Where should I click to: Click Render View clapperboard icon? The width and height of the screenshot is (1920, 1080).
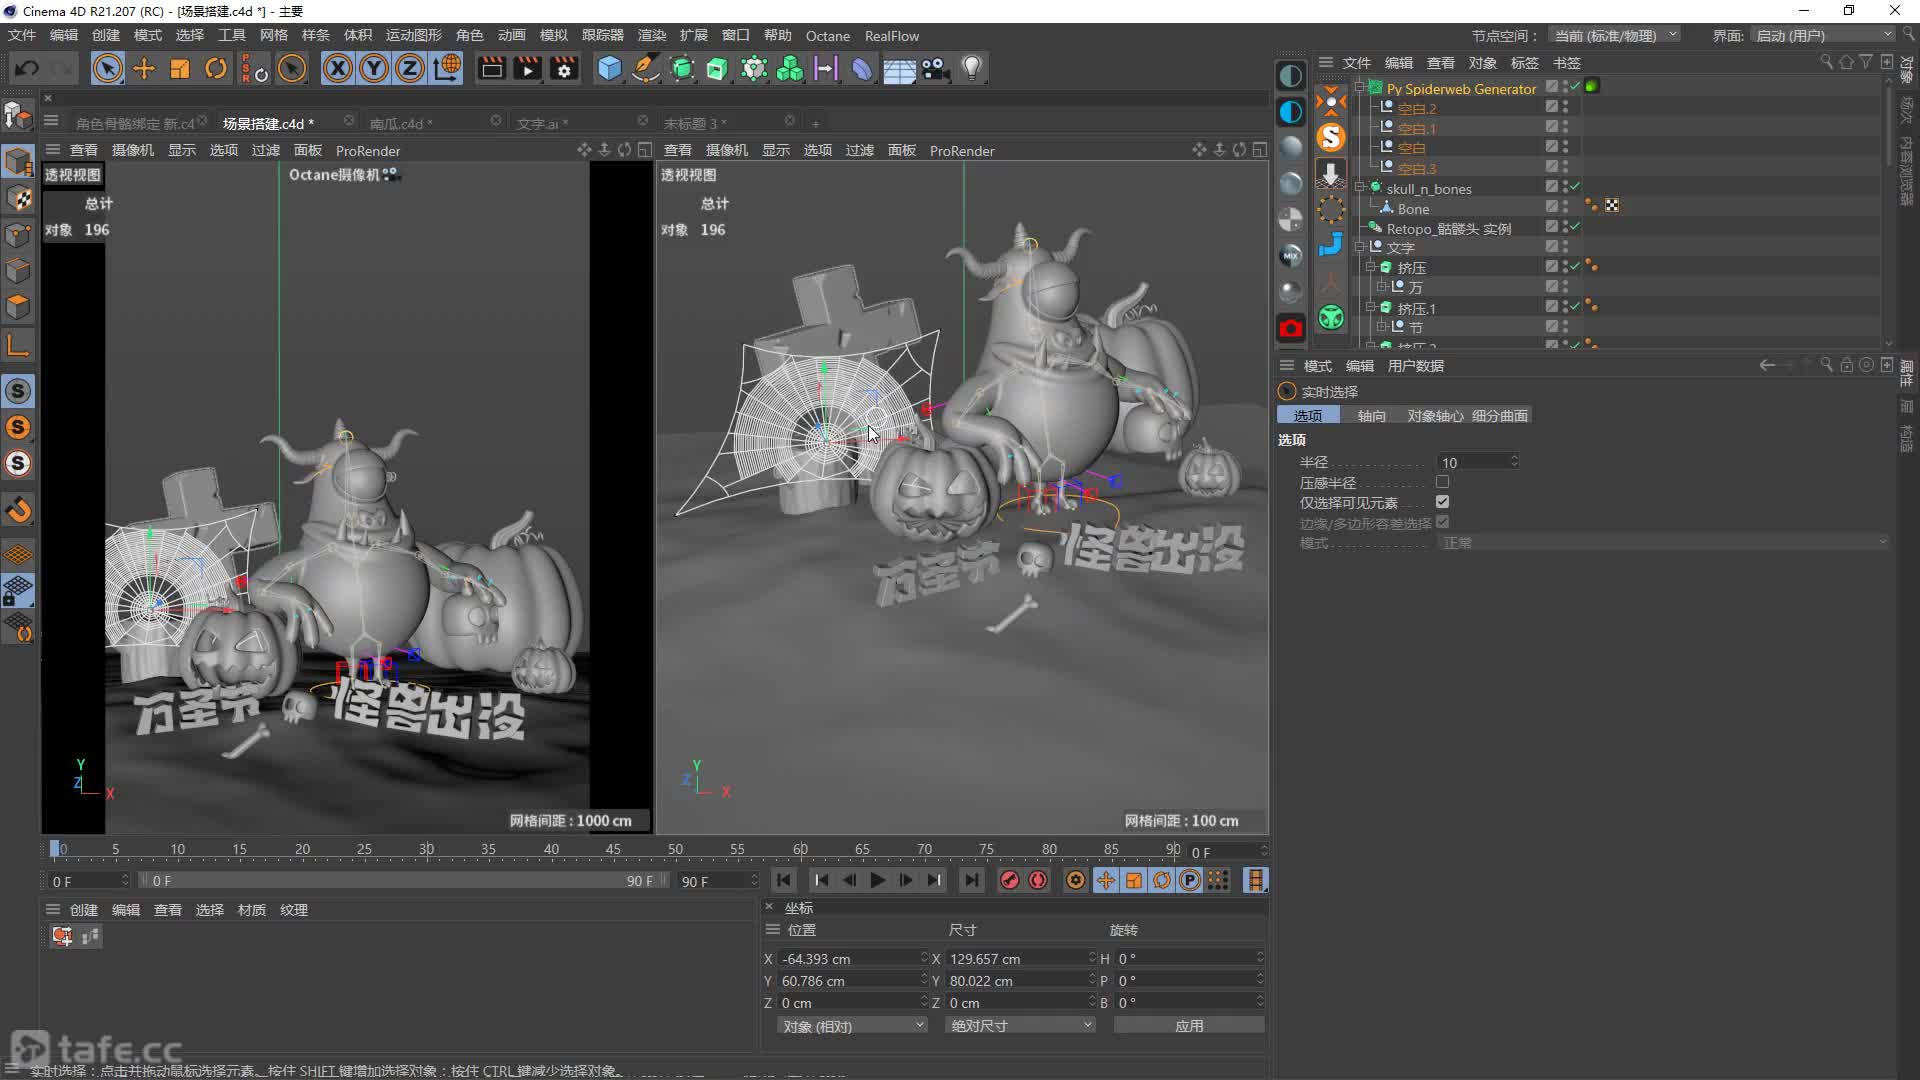pyautogui.click(x=491, y=68)
